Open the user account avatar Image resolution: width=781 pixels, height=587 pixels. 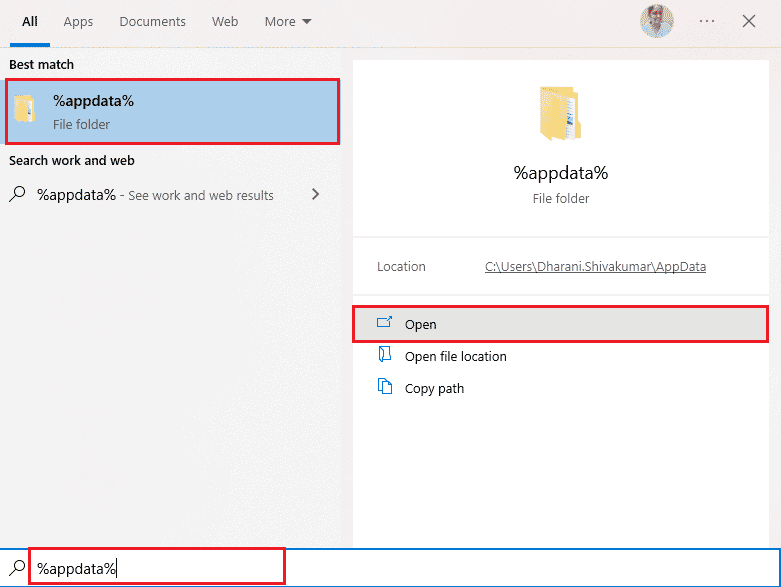point(657,21)
